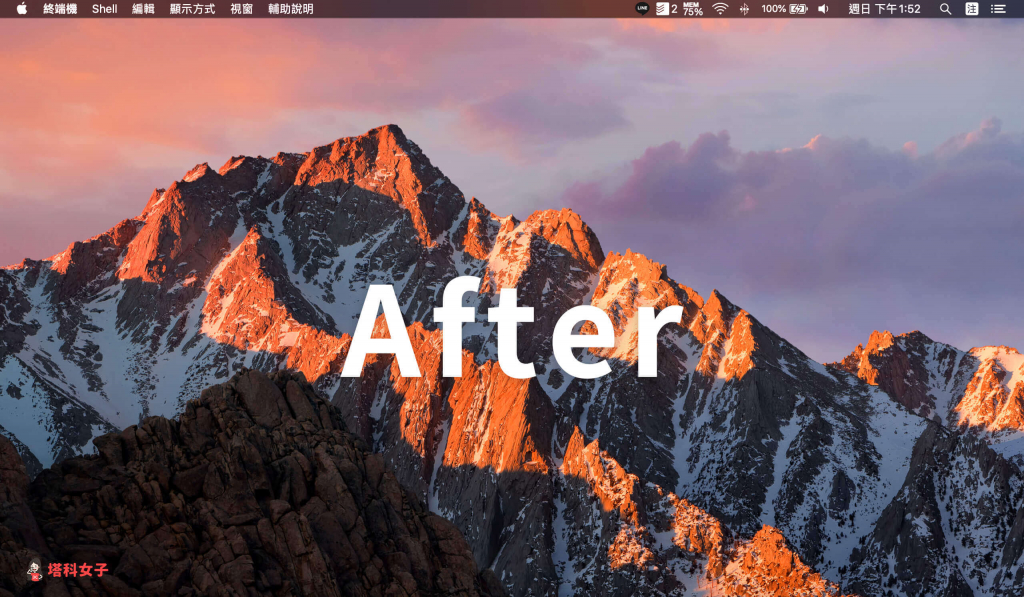Open Spotlight search
The width and height of the screenshot is (1024, 597).
click(x=945, y=8)
